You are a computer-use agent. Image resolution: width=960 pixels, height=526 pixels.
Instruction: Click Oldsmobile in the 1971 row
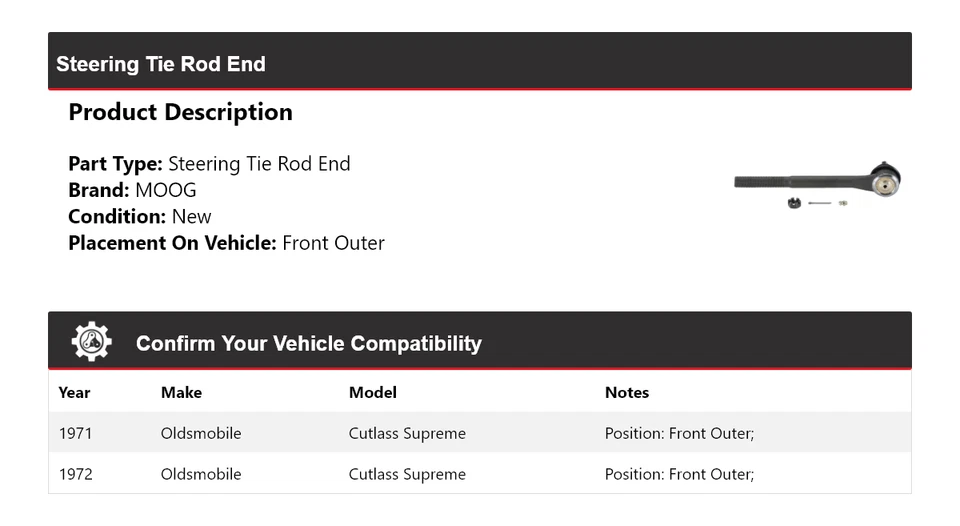click(x=201, y=433)
